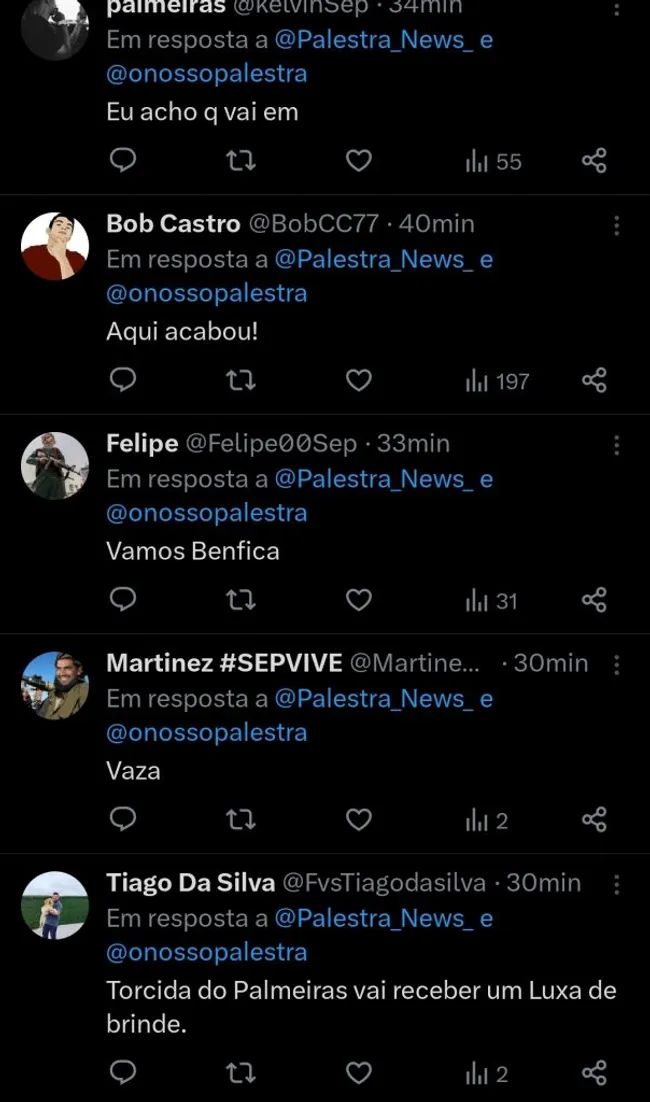The height and width of the screenshot is (1102, 650).
Task: Expand the three-dot menu on Martinez's tweet
Action: pyautogui.click(x=617, y=663)
